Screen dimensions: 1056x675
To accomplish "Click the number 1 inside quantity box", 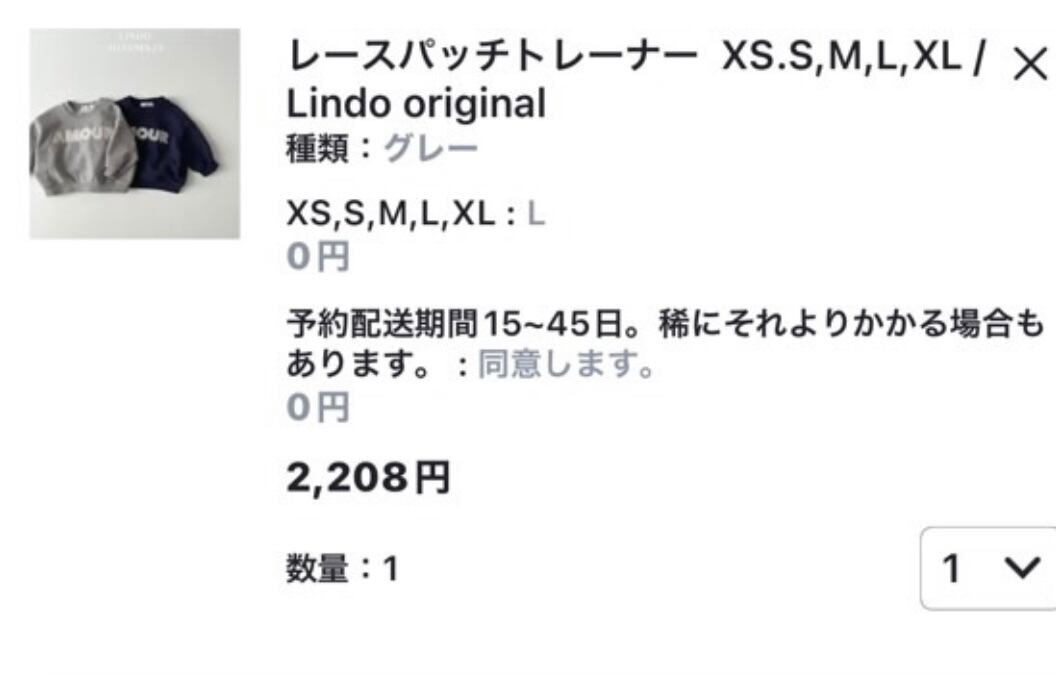I will [951, 569].
